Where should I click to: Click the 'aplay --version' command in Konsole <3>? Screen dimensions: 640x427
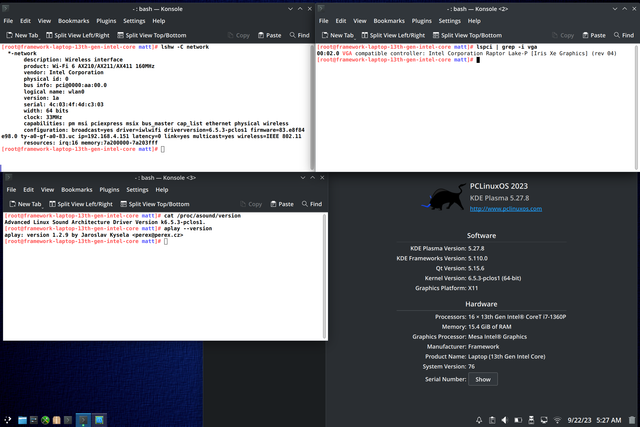pos(188,229)
